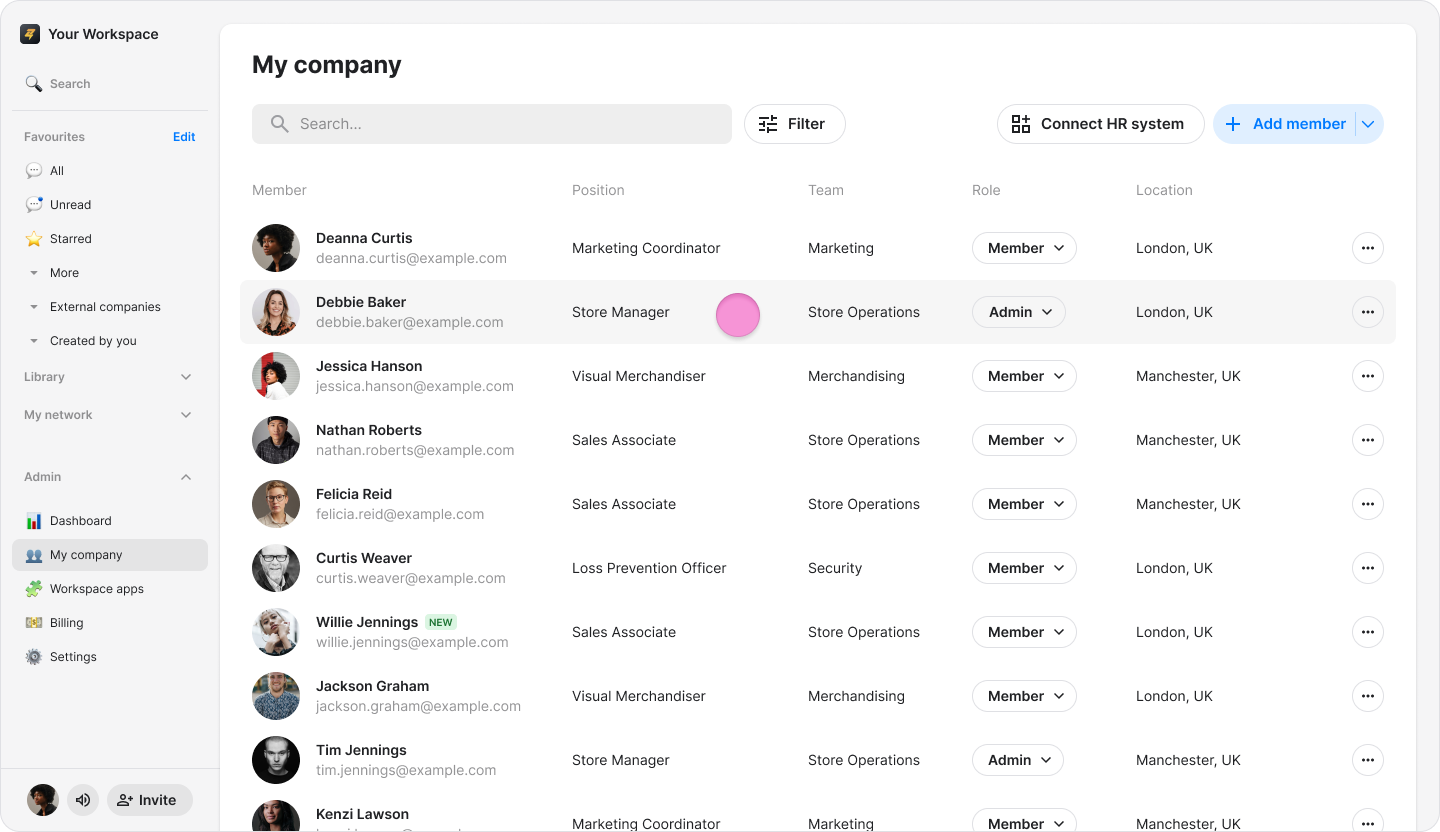
Task: Click the Settings gear icon
Action: 34,657
